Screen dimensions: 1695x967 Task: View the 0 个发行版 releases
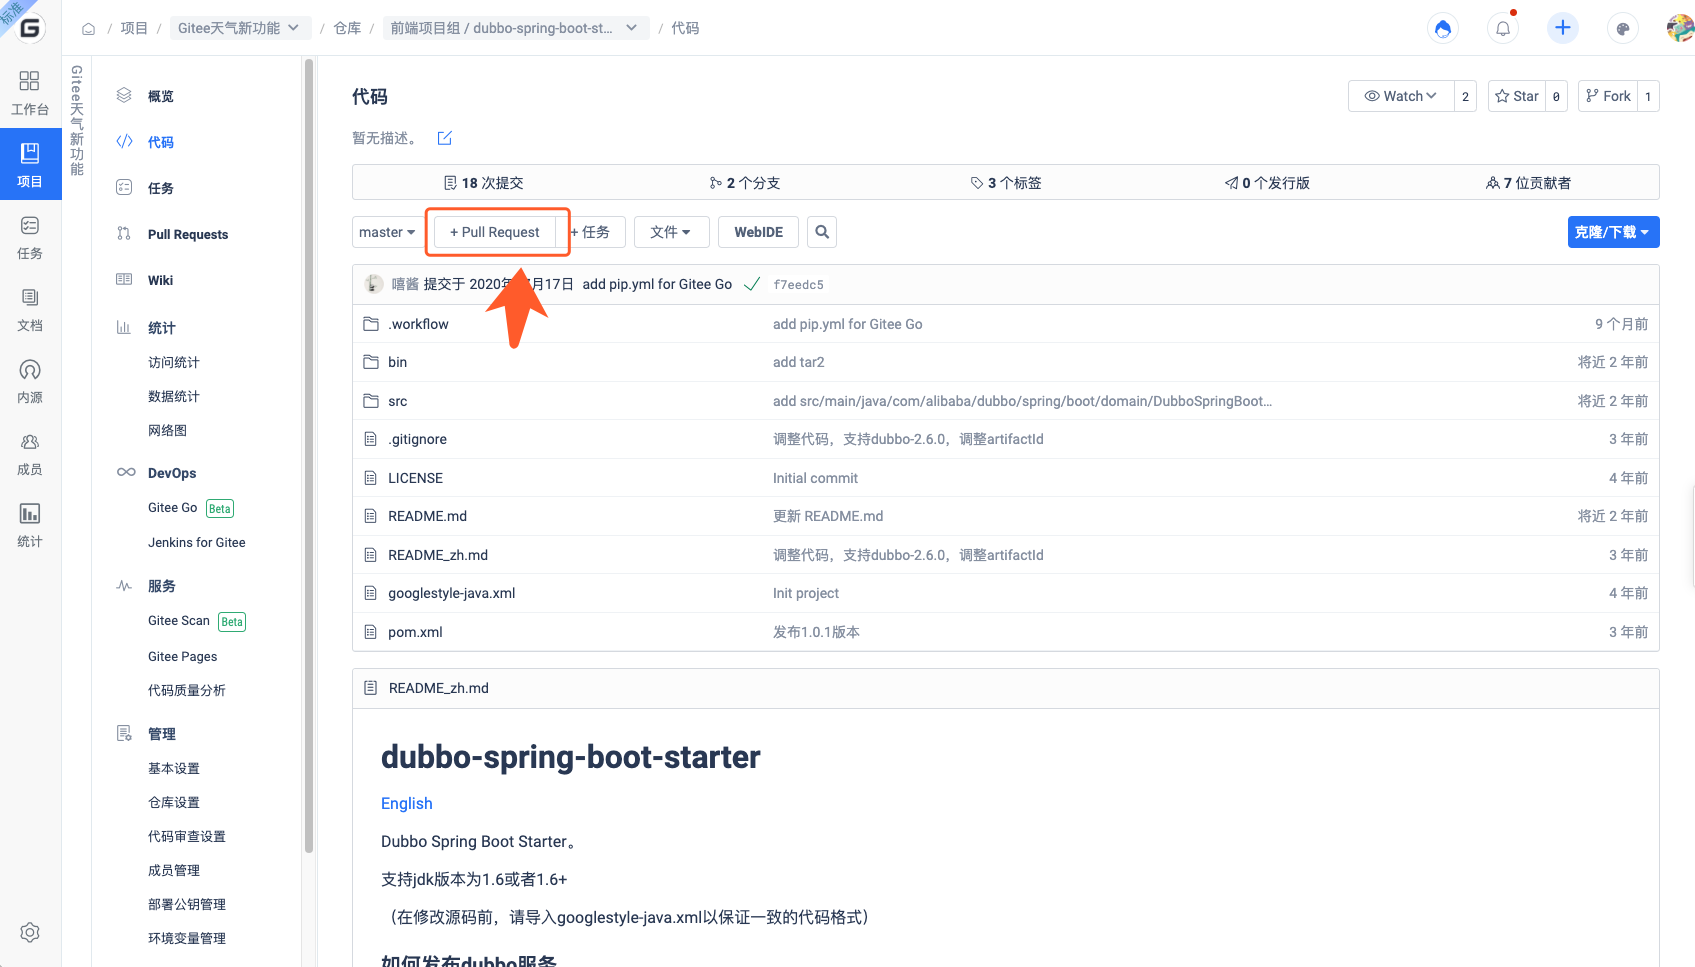[x=1268, y=183]
